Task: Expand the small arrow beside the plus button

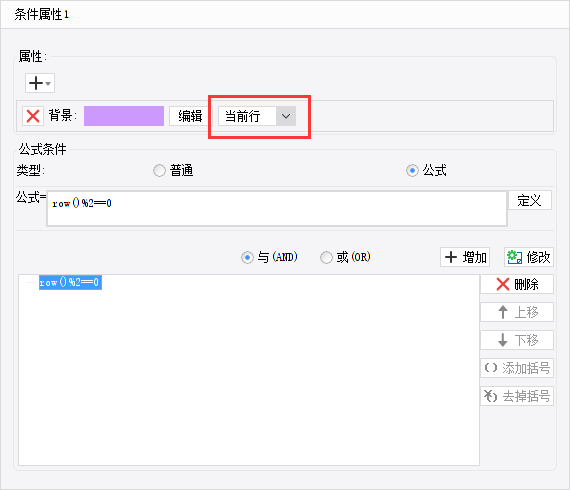Action: tap(48, 84)
